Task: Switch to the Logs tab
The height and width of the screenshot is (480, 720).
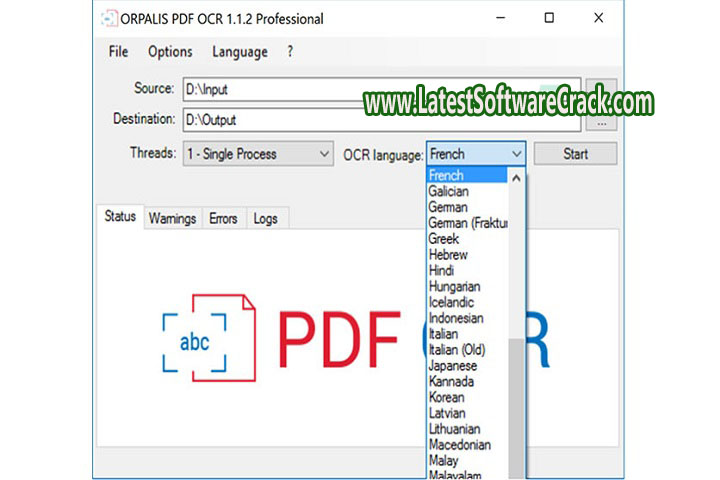Action: point(266,218)
